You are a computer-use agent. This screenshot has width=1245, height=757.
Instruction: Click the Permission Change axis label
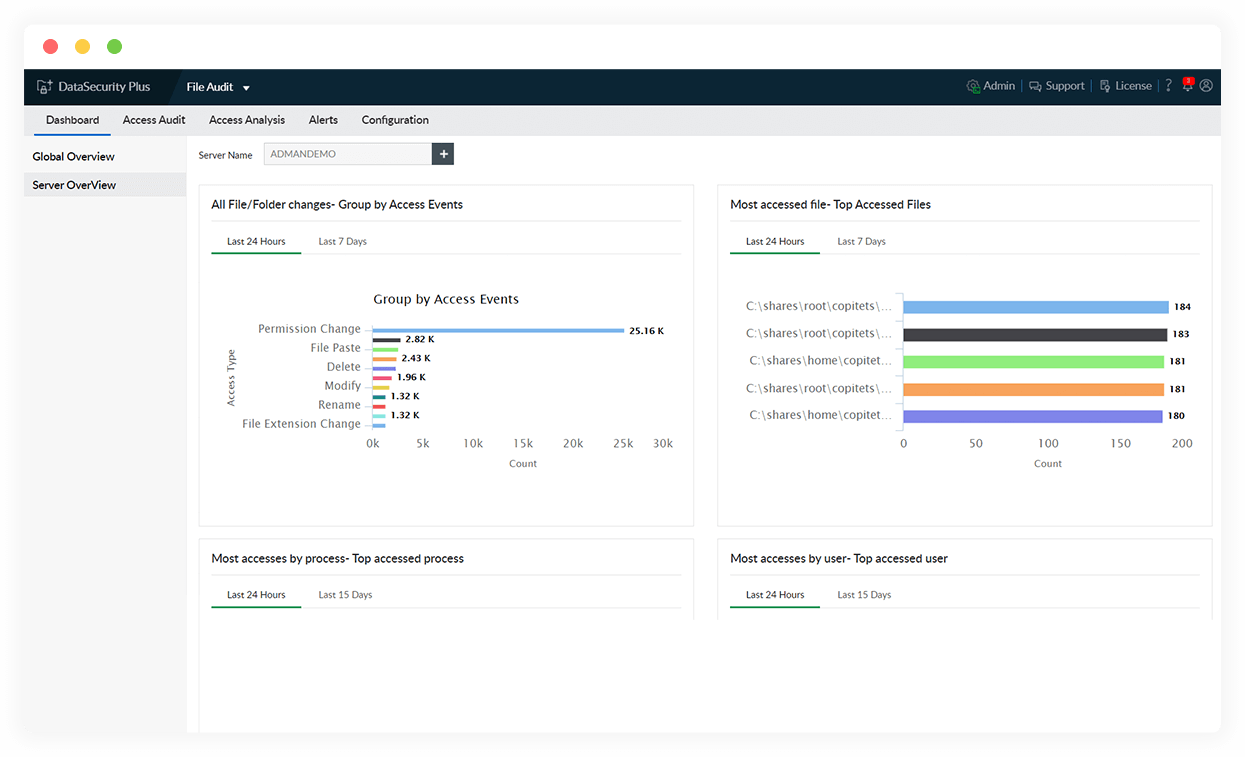pos(309,329)
